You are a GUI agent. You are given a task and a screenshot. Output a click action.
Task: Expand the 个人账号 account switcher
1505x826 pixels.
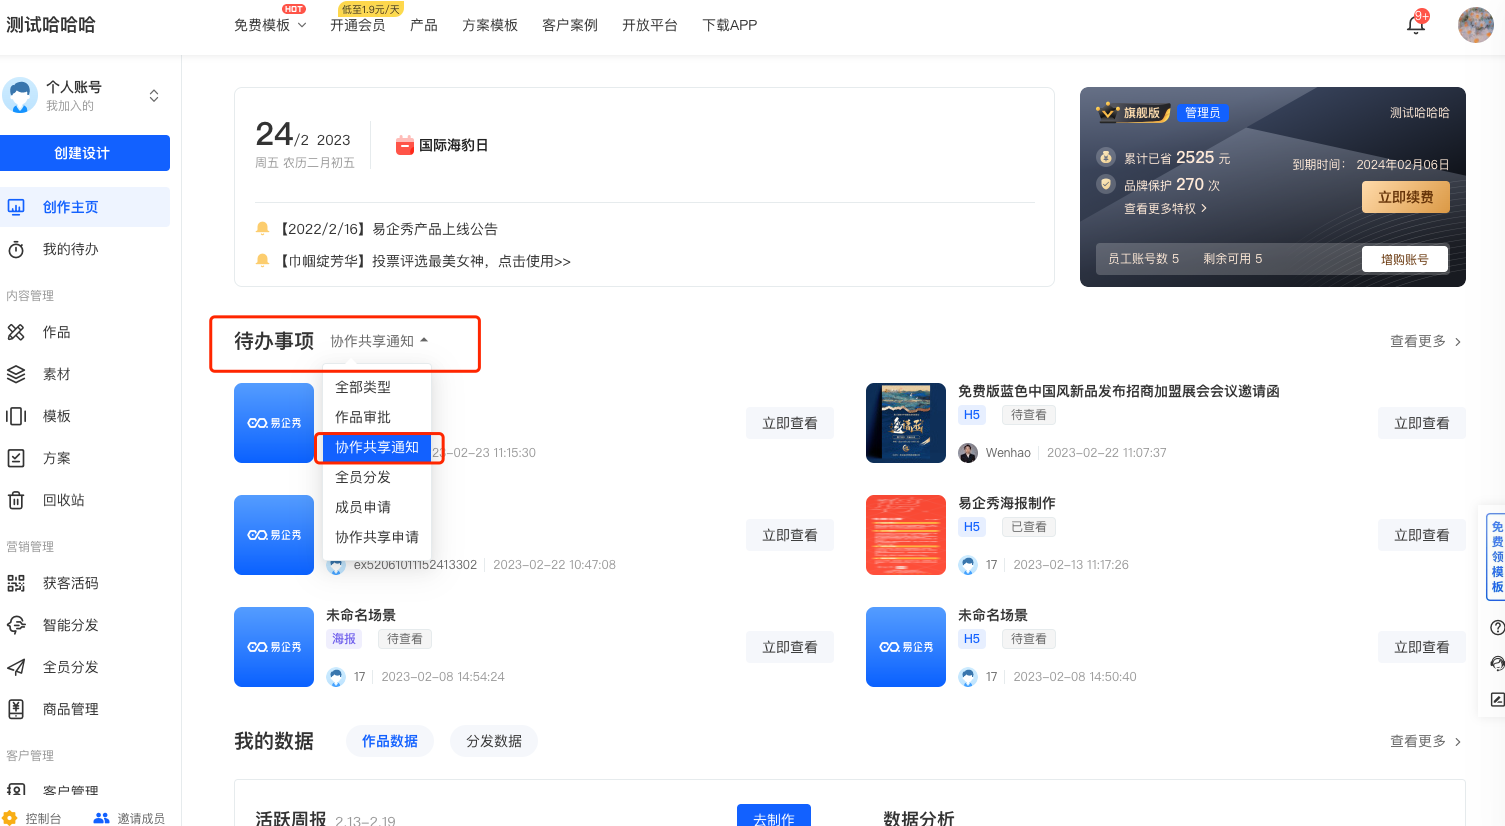[154, 96]
